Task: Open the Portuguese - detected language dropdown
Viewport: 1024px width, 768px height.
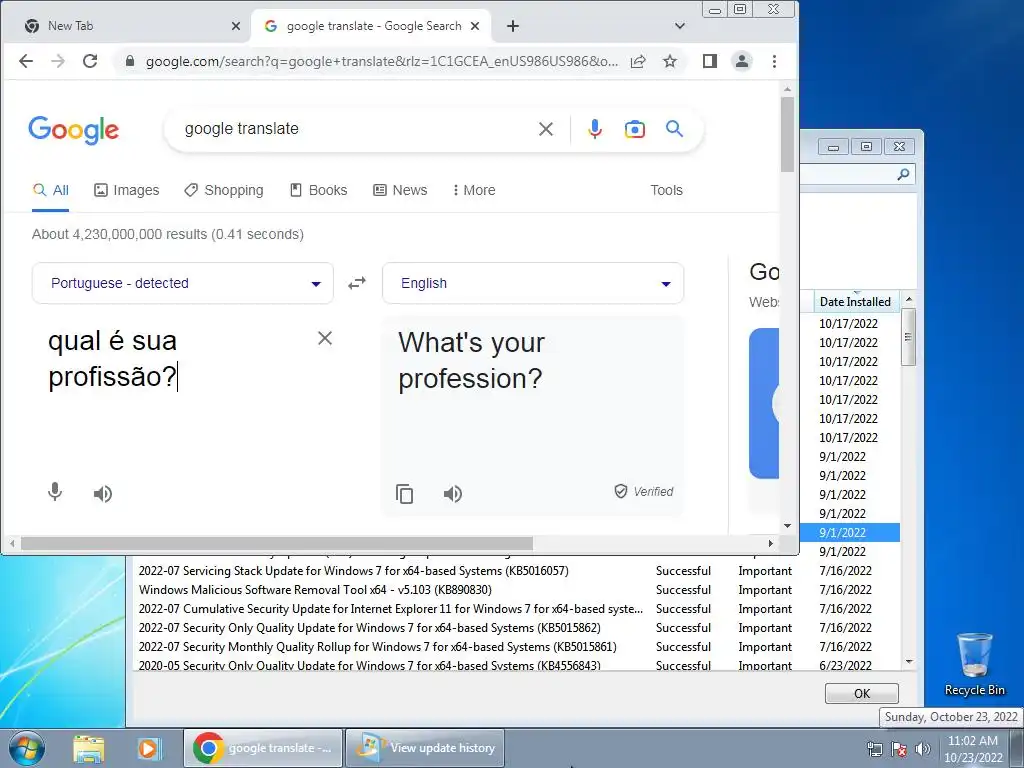Action: click(x=183, y=283)
